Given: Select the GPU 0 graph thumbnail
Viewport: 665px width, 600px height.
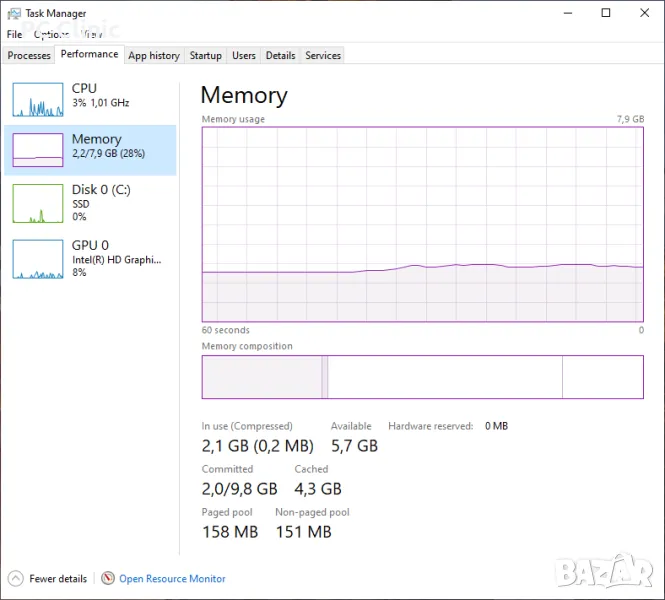Looking at the screenshot, I should point(38,259).
